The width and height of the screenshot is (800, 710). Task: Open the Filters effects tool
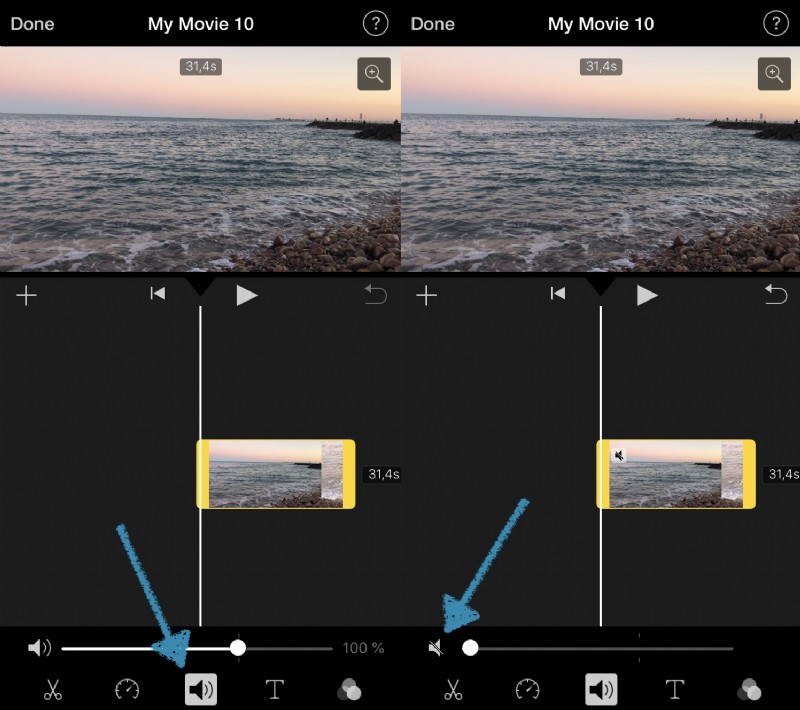point(349,689)
